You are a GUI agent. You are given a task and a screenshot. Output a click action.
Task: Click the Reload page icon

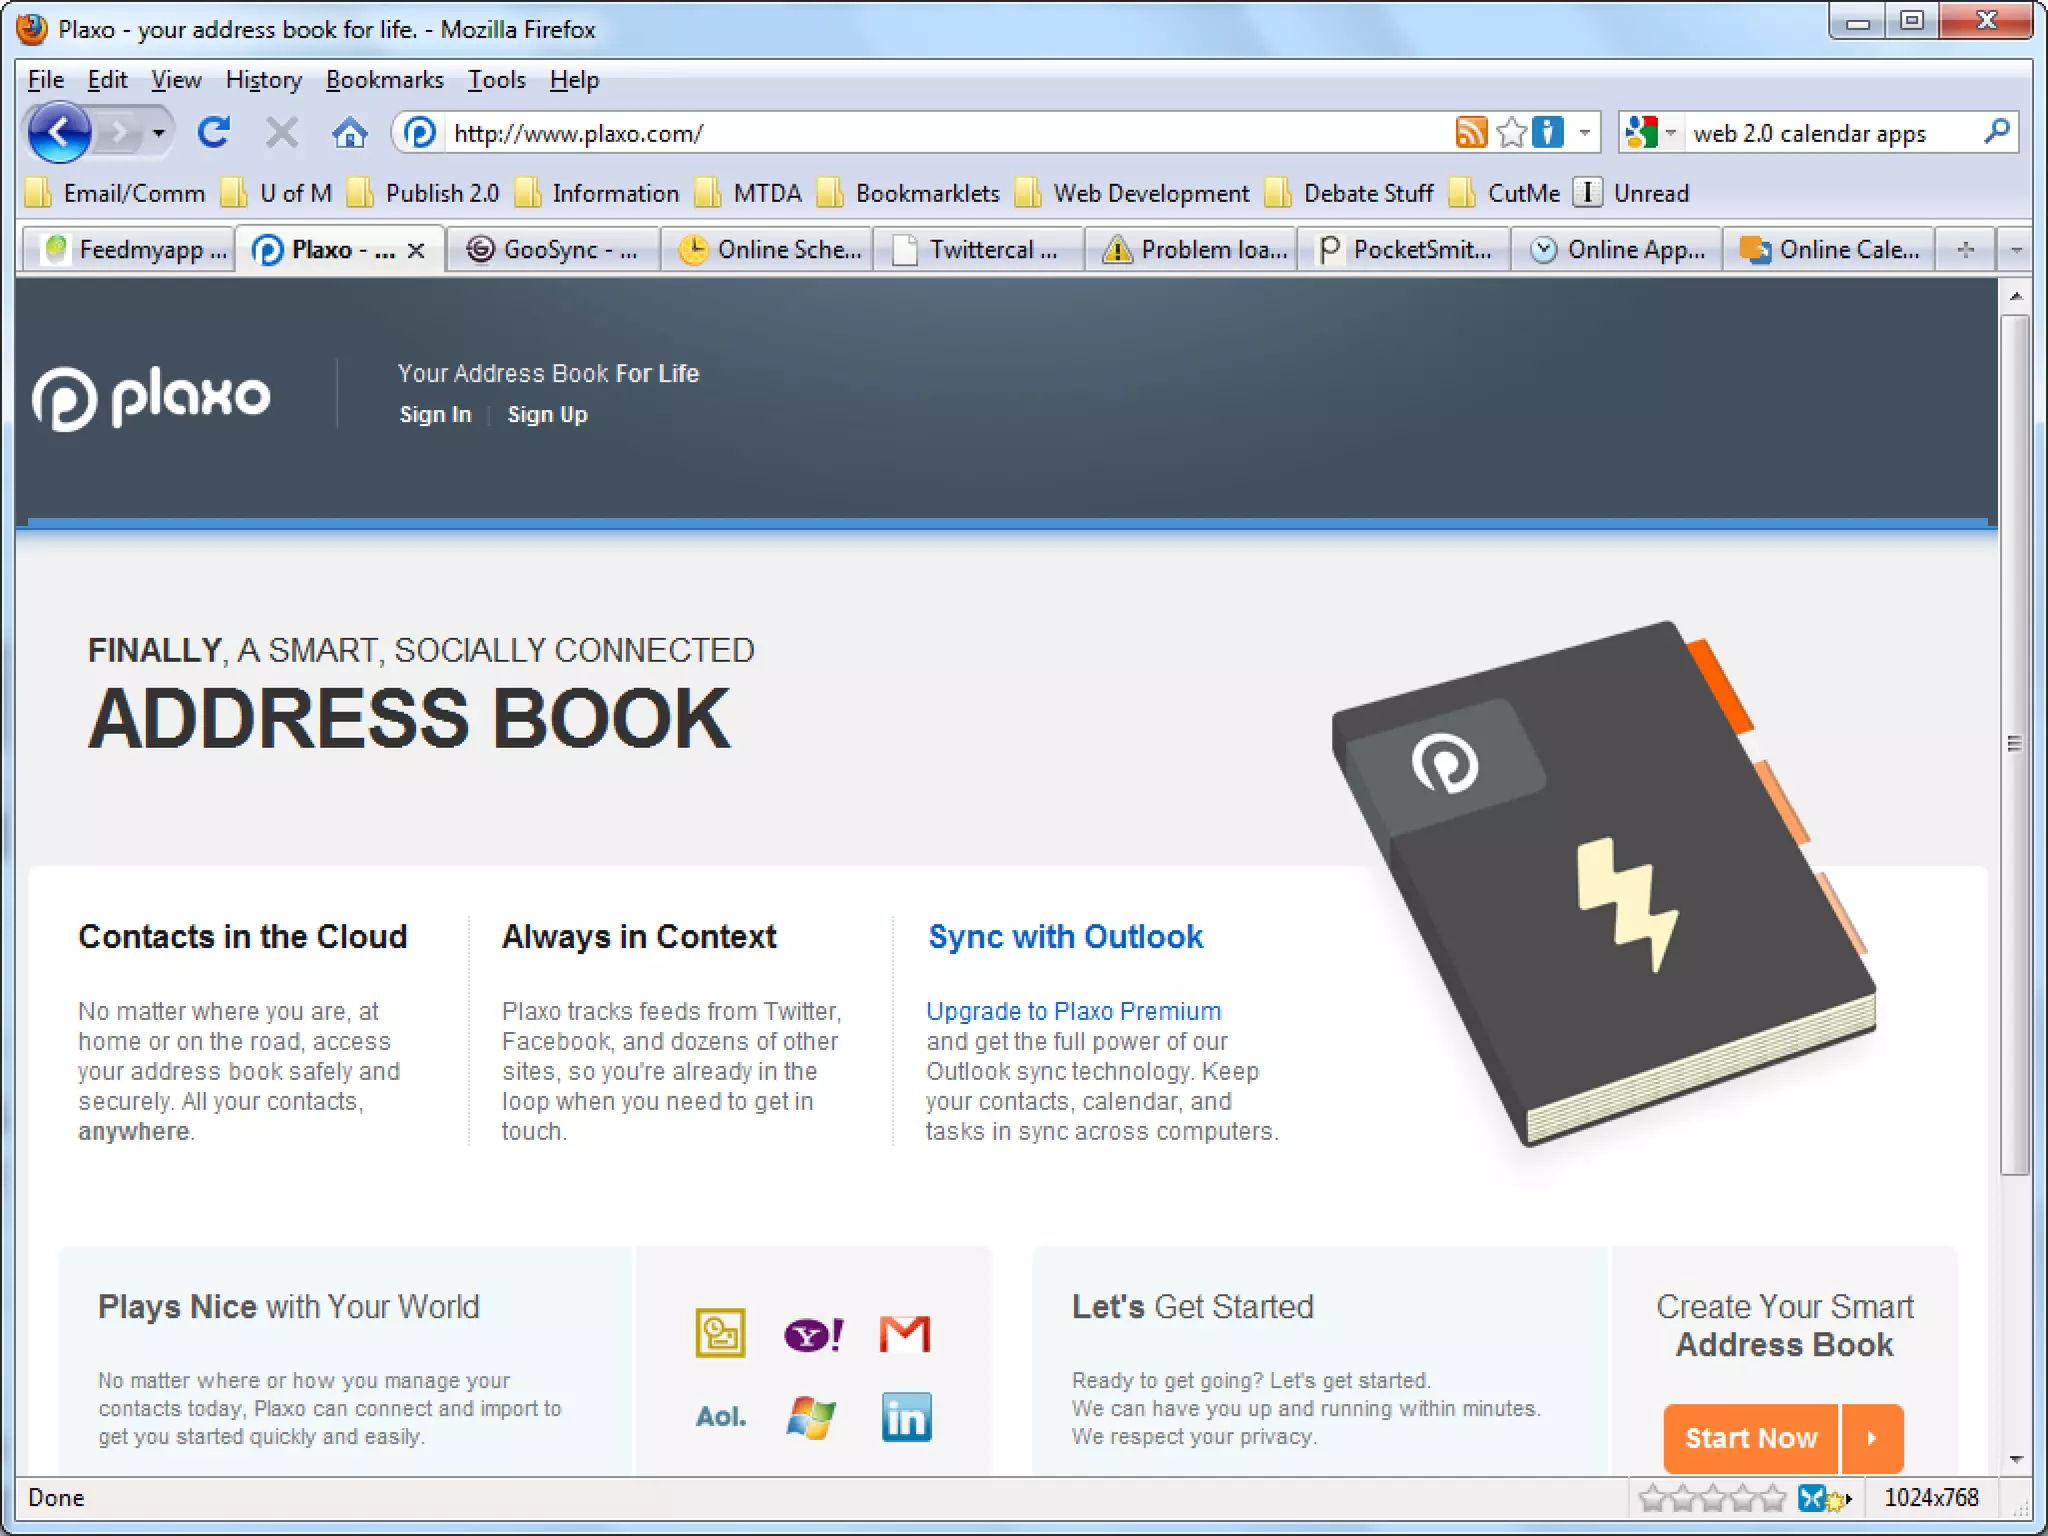[213, 132]
